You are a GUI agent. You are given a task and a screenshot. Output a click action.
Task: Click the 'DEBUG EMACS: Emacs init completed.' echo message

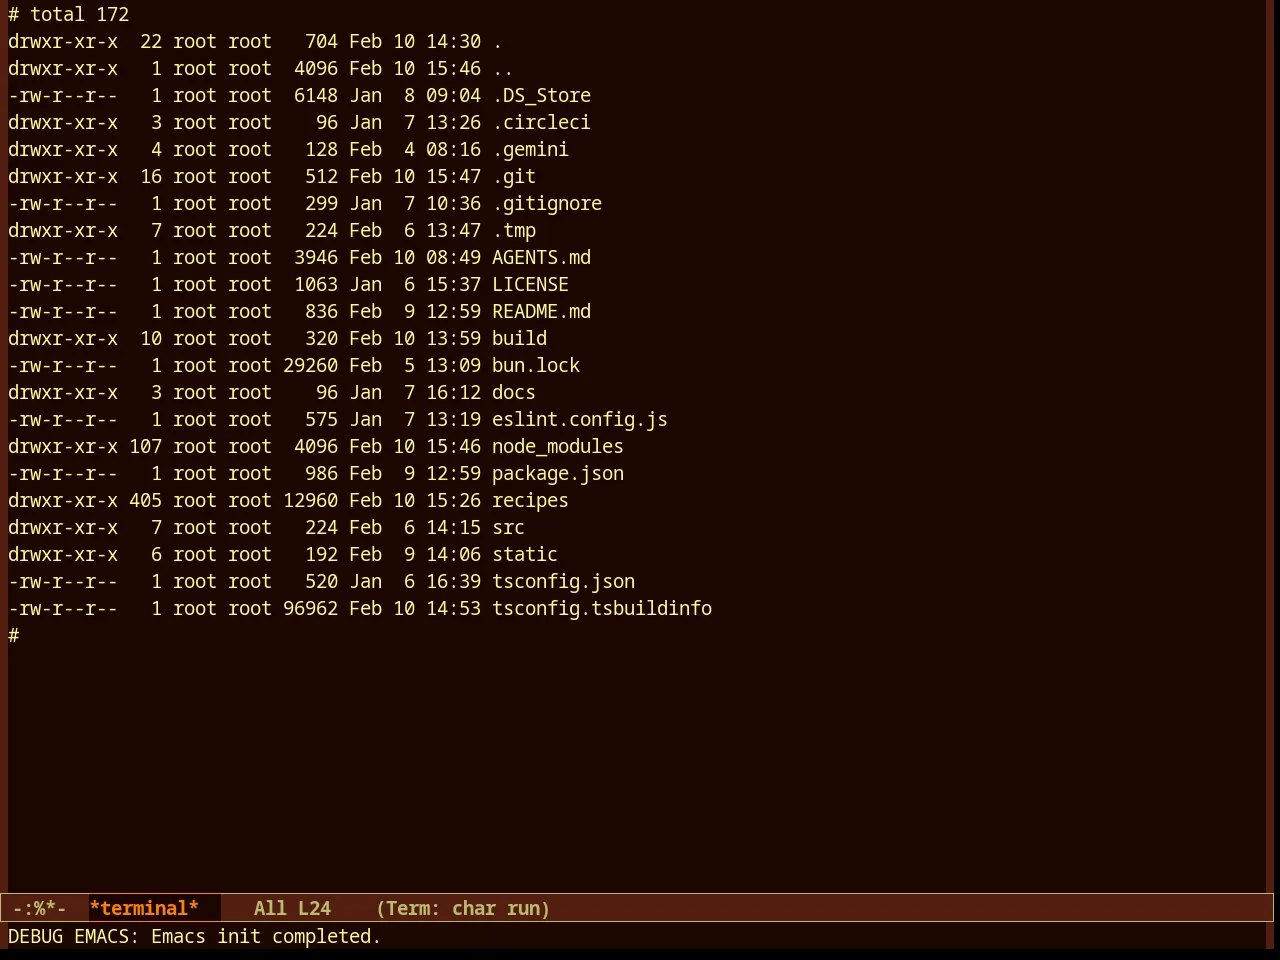point(195,937)
